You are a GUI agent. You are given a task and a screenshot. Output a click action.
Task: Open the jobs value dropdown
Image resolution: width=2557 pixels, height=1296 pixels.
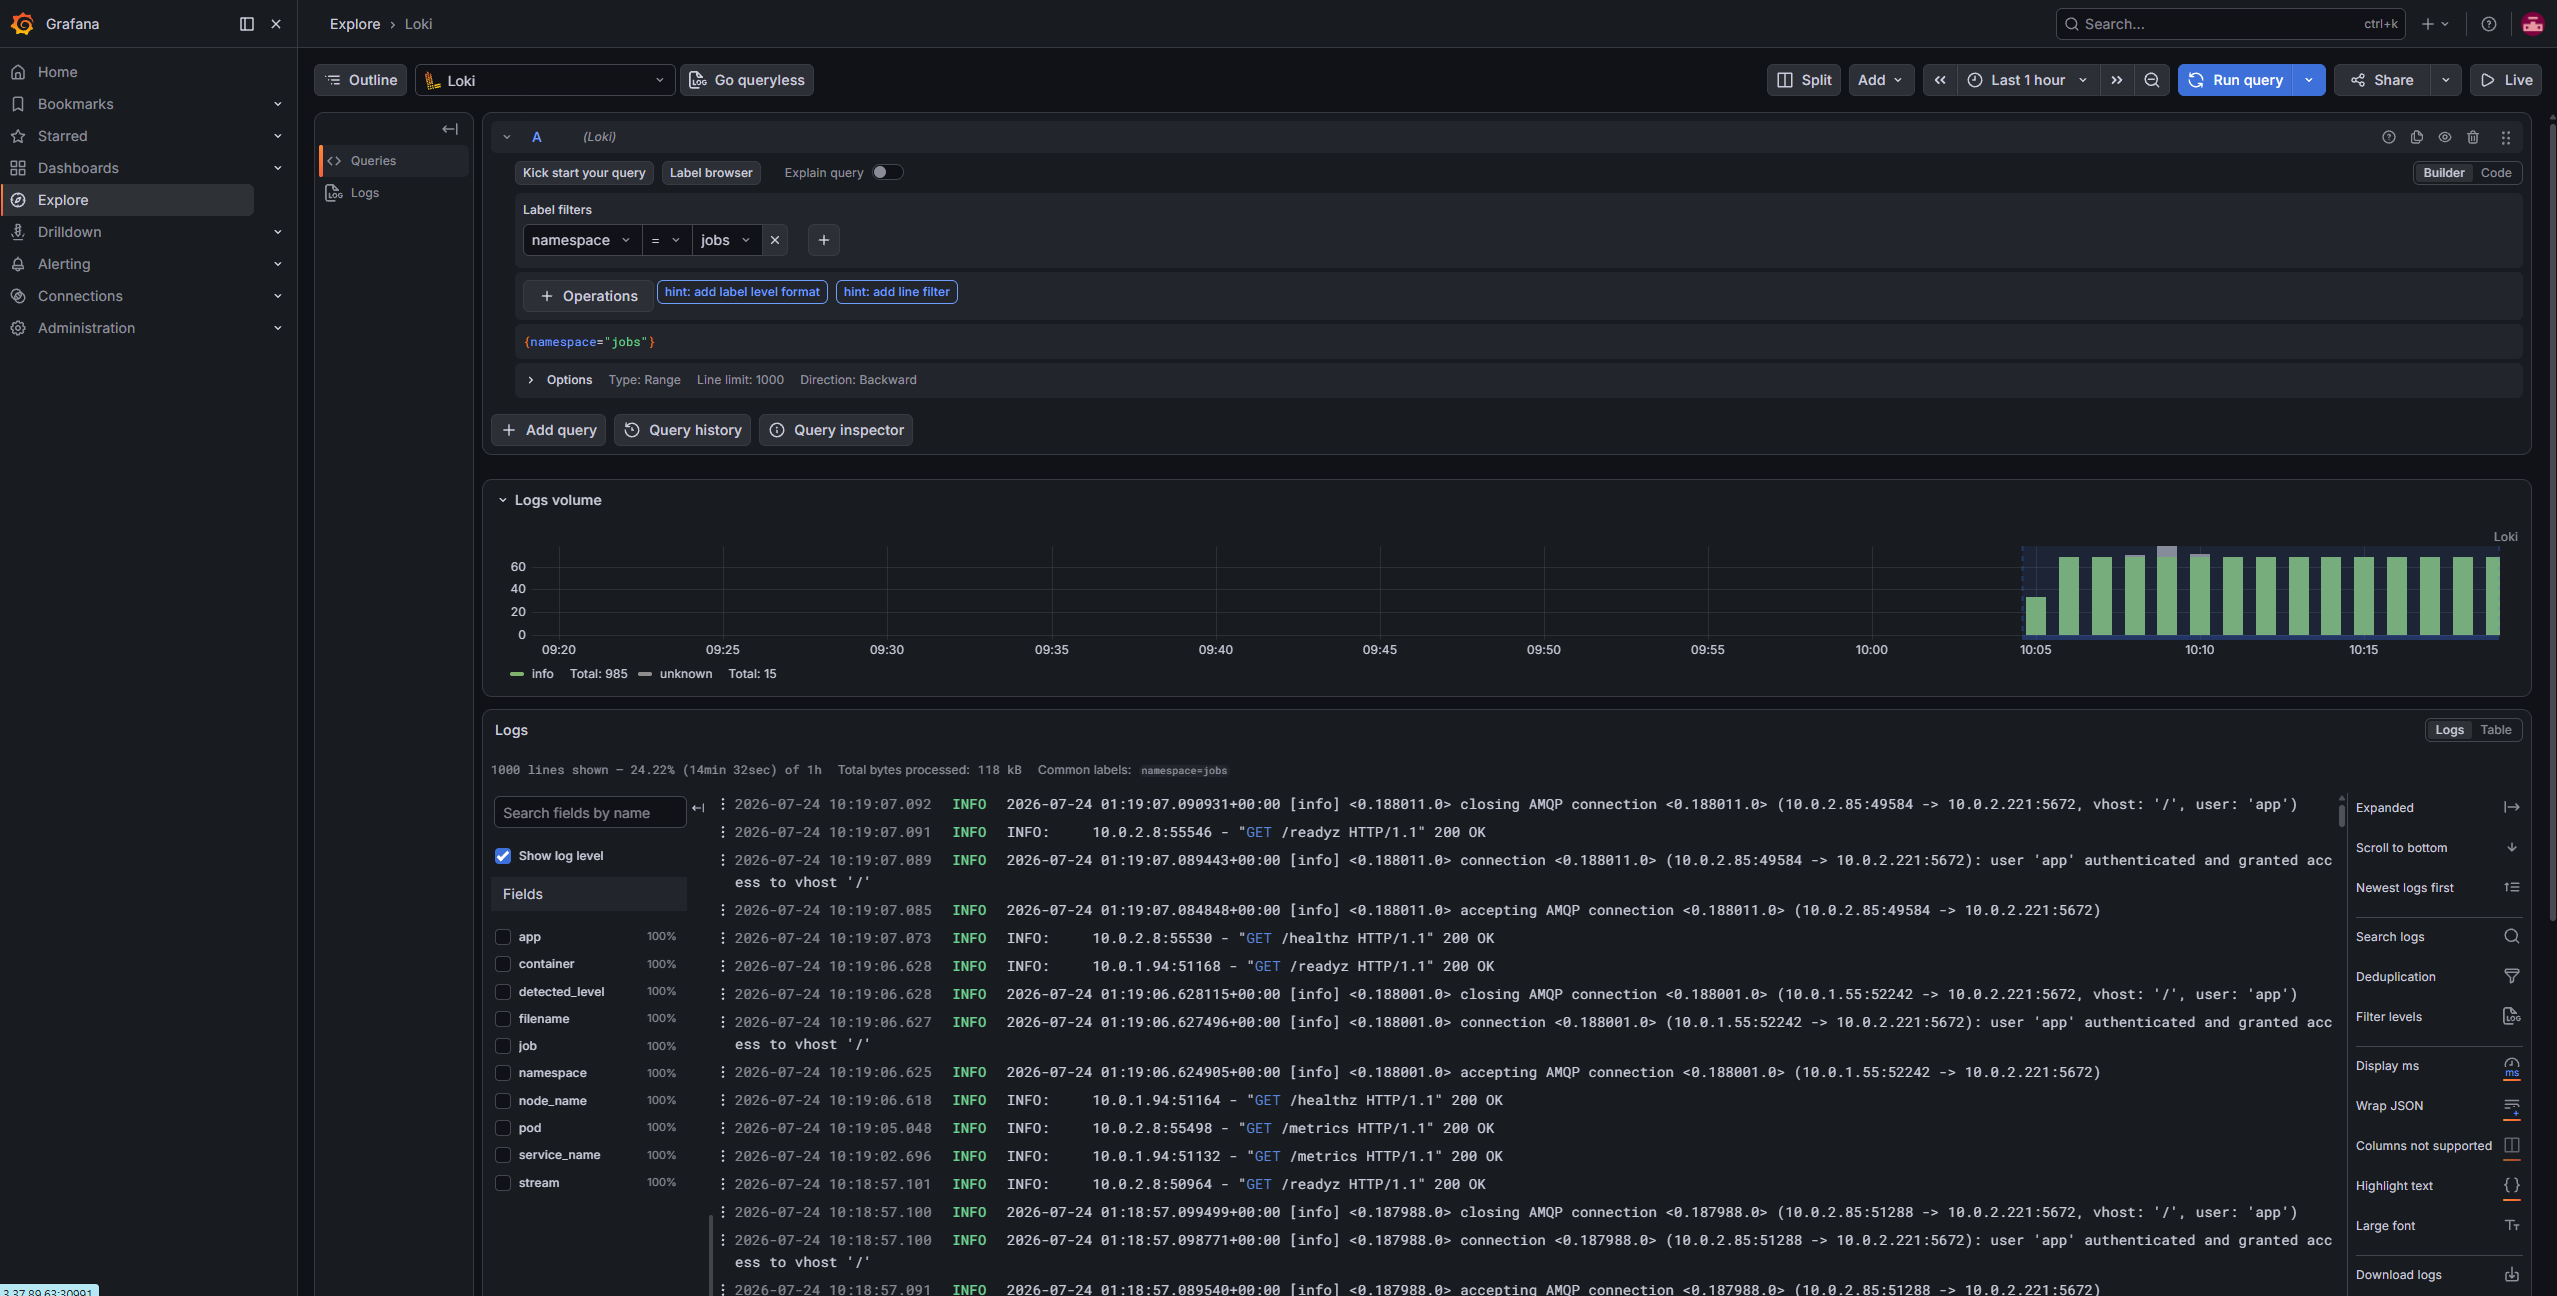(x=726, y=240)
